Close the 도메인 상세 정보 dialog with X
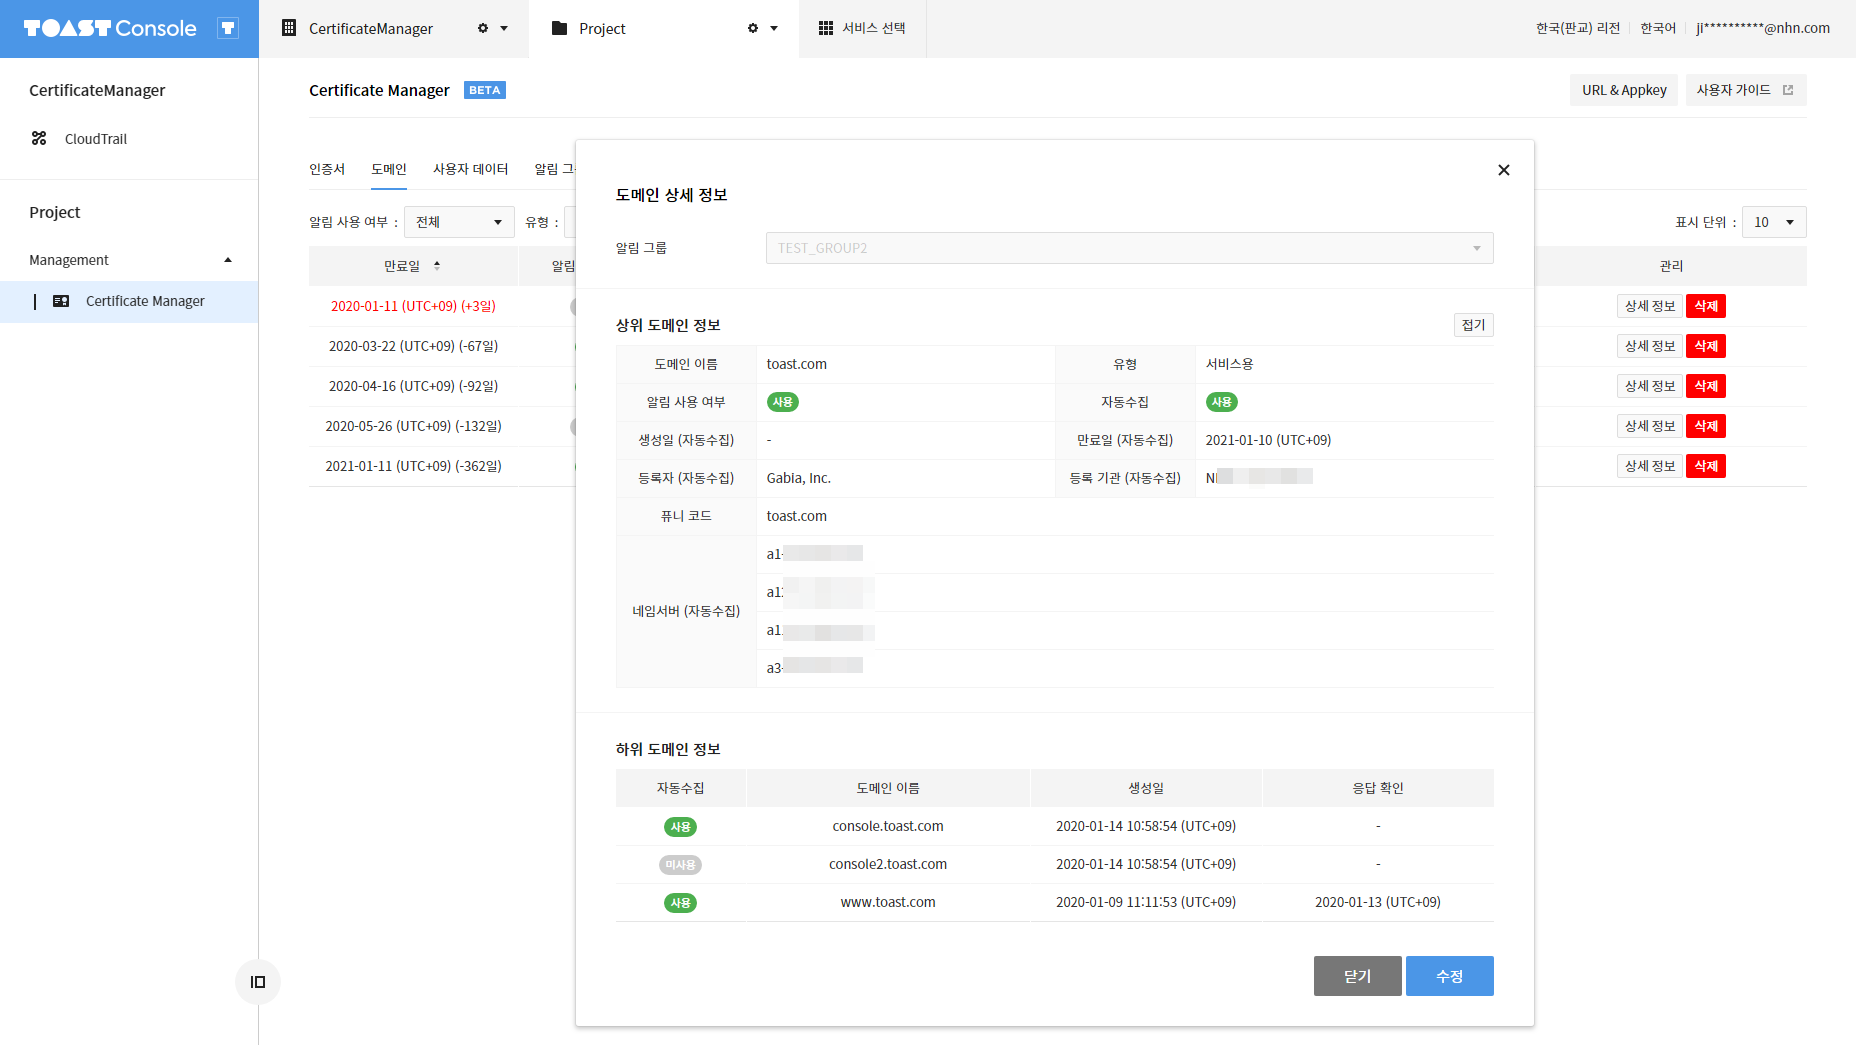Image resolution: width=1856 pixels, height=1045 pixels. point(1503,170)
